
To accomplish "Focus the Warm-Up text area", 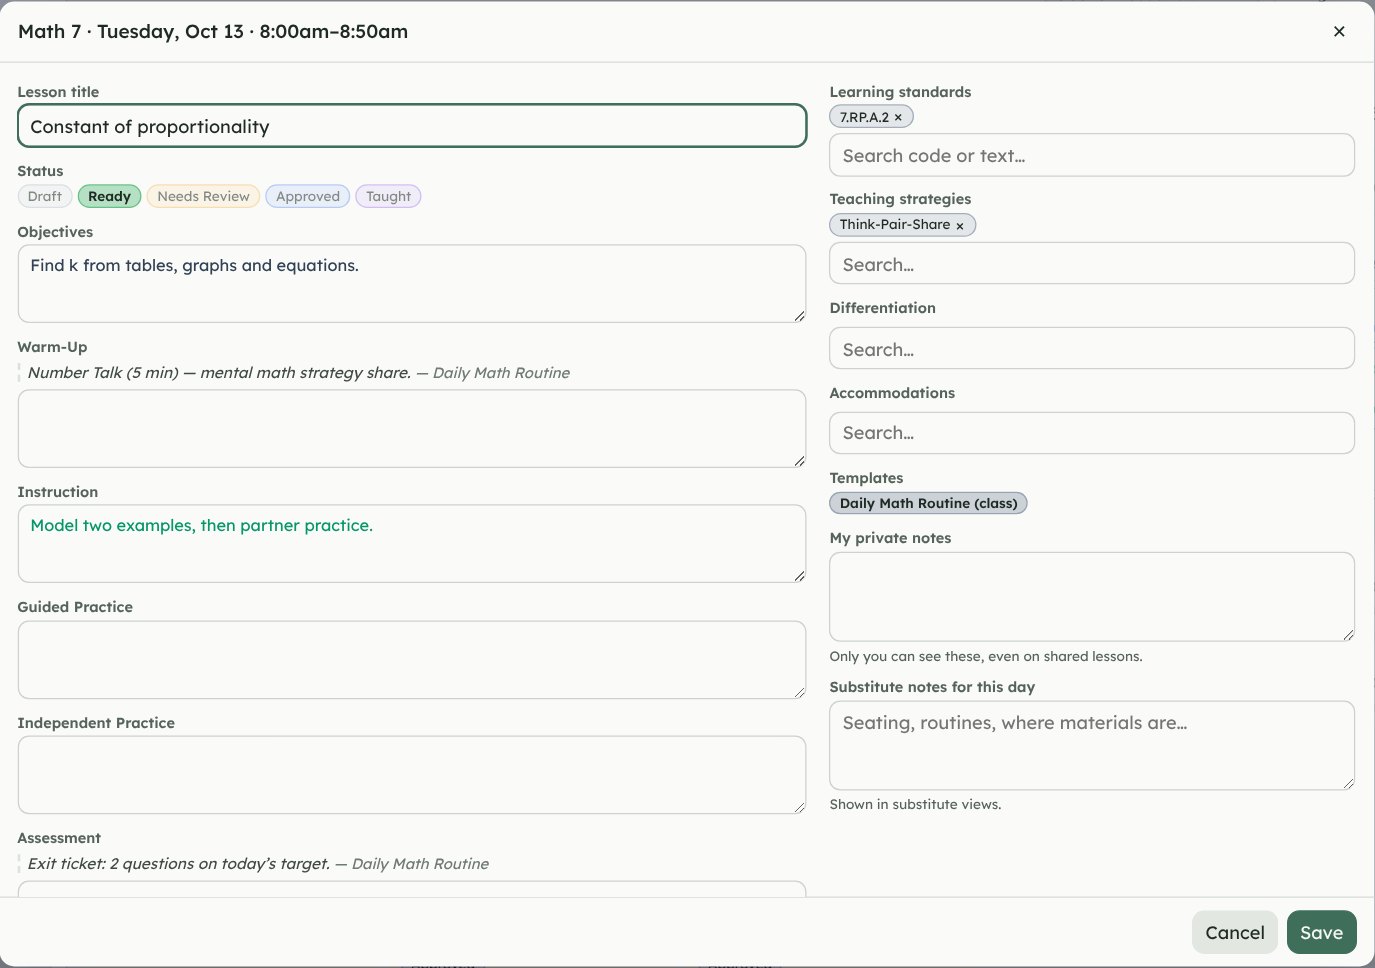I will click(412, 428).
